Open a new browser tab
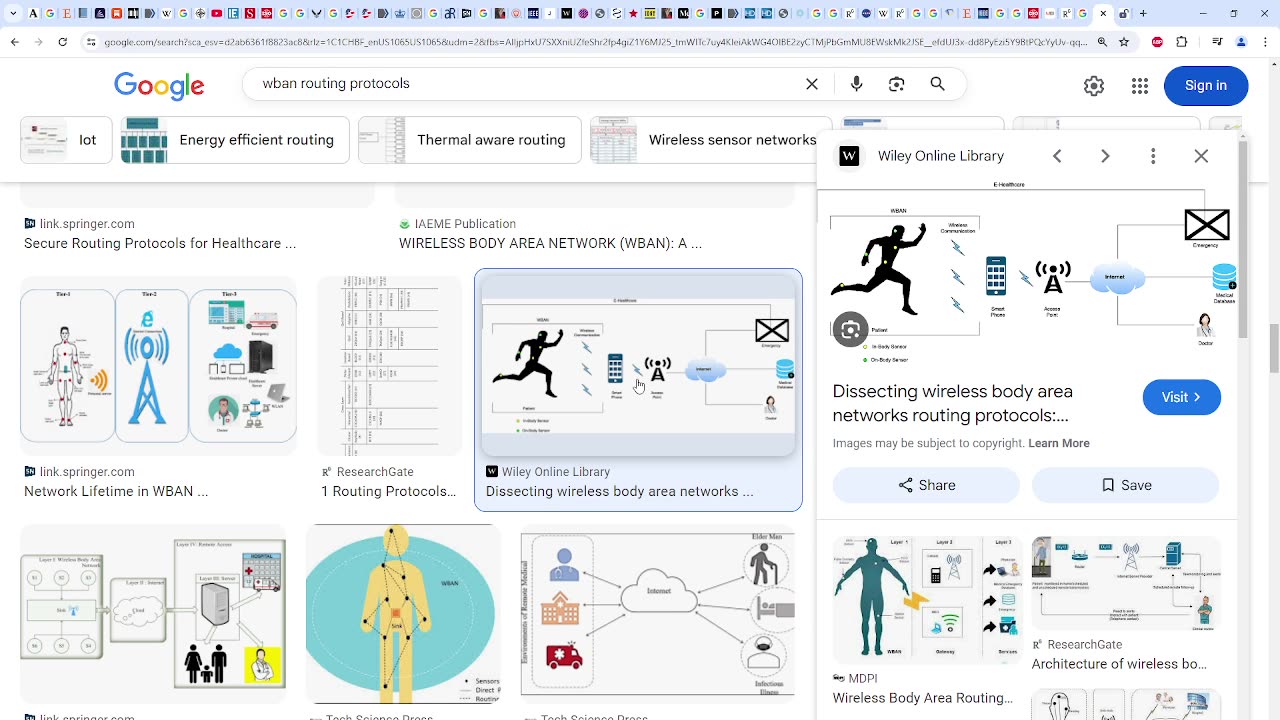The width and height of the screenshot is (1280, 720). point(1143,14)
